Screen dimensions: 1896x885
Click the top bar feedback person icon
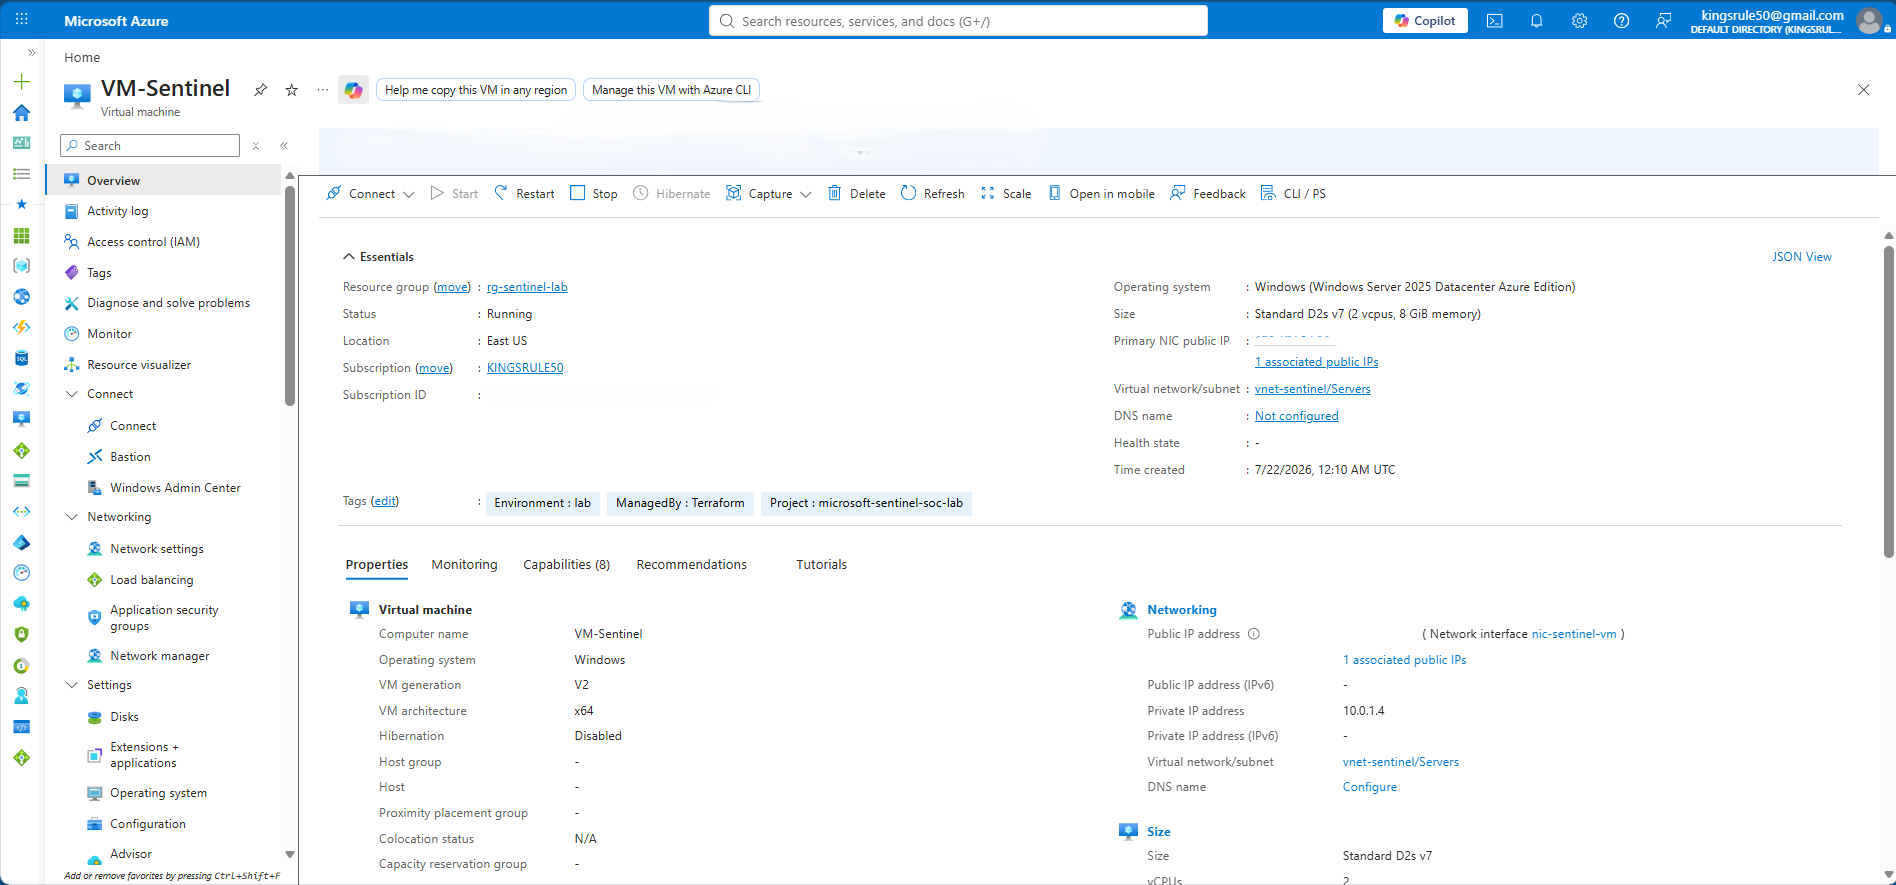1663,21
